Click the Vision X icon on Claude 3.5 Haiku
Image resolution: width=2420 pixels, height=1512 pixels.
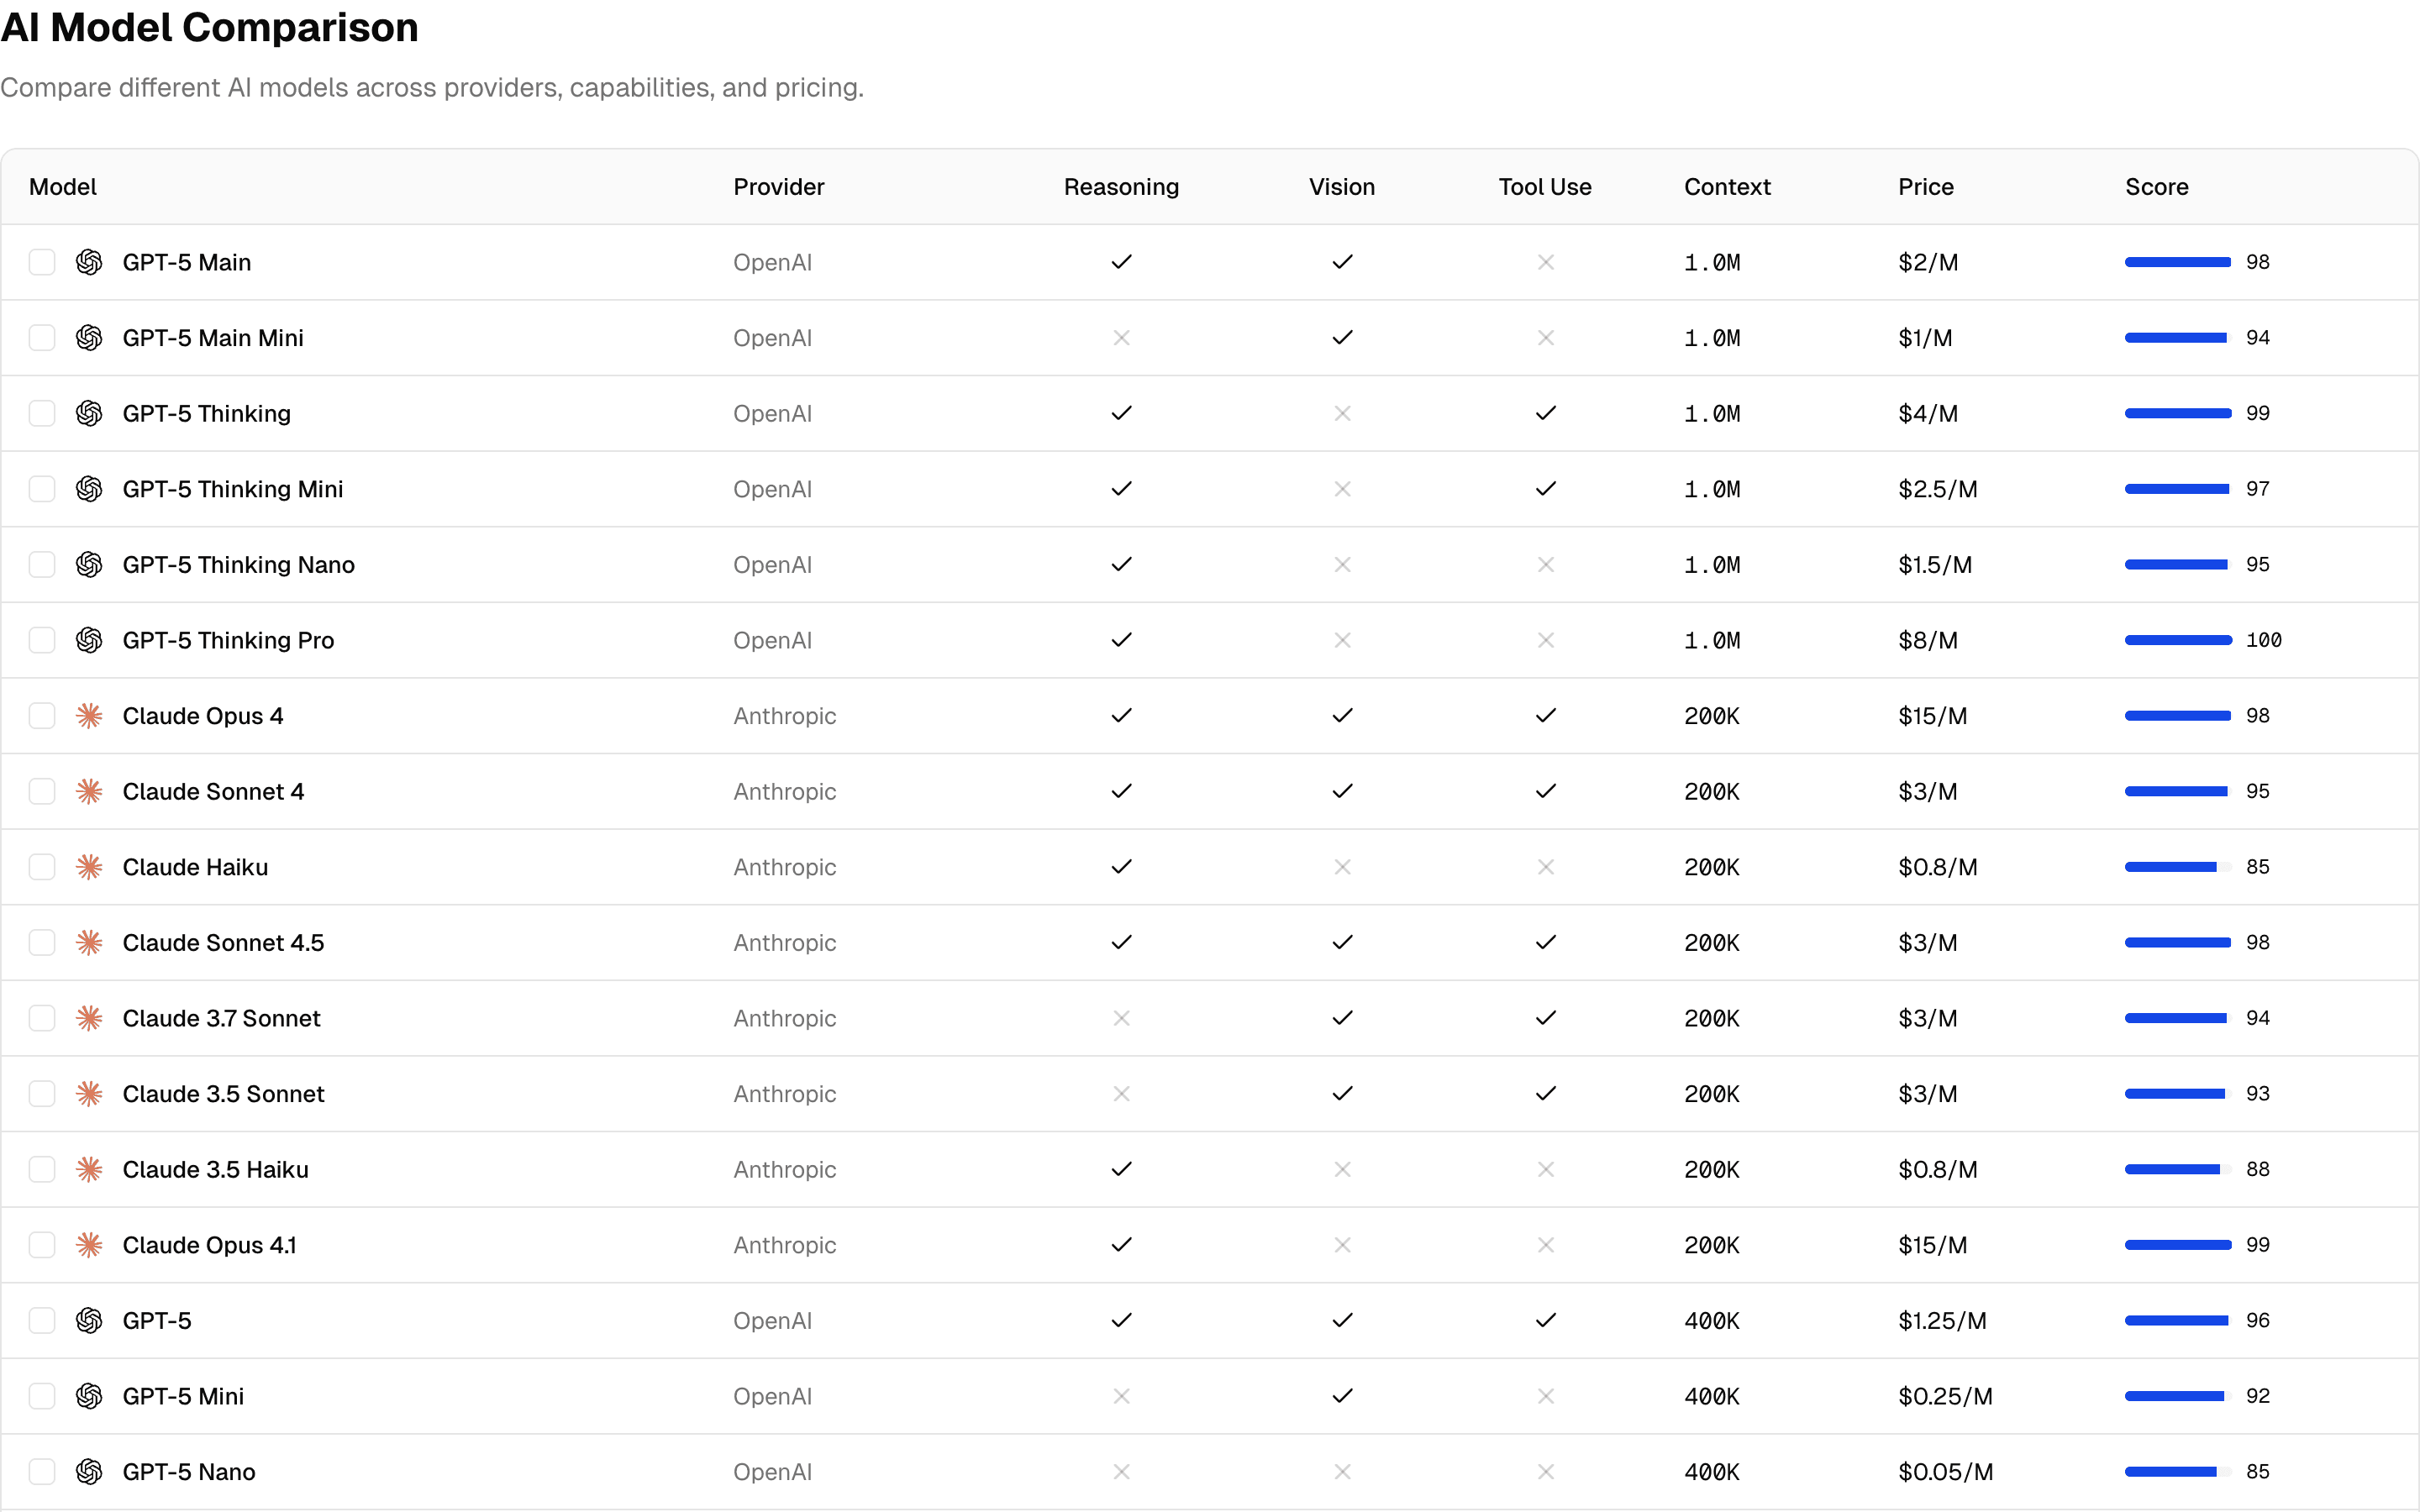click(x=1341, y=1169)
